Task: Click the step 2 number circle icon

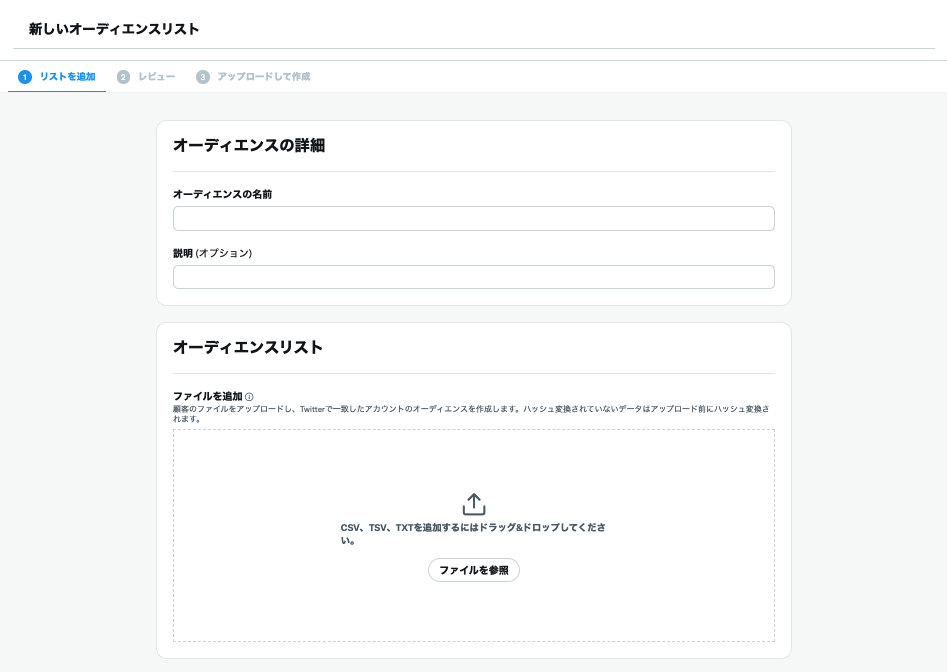Action: coord(123,77)
